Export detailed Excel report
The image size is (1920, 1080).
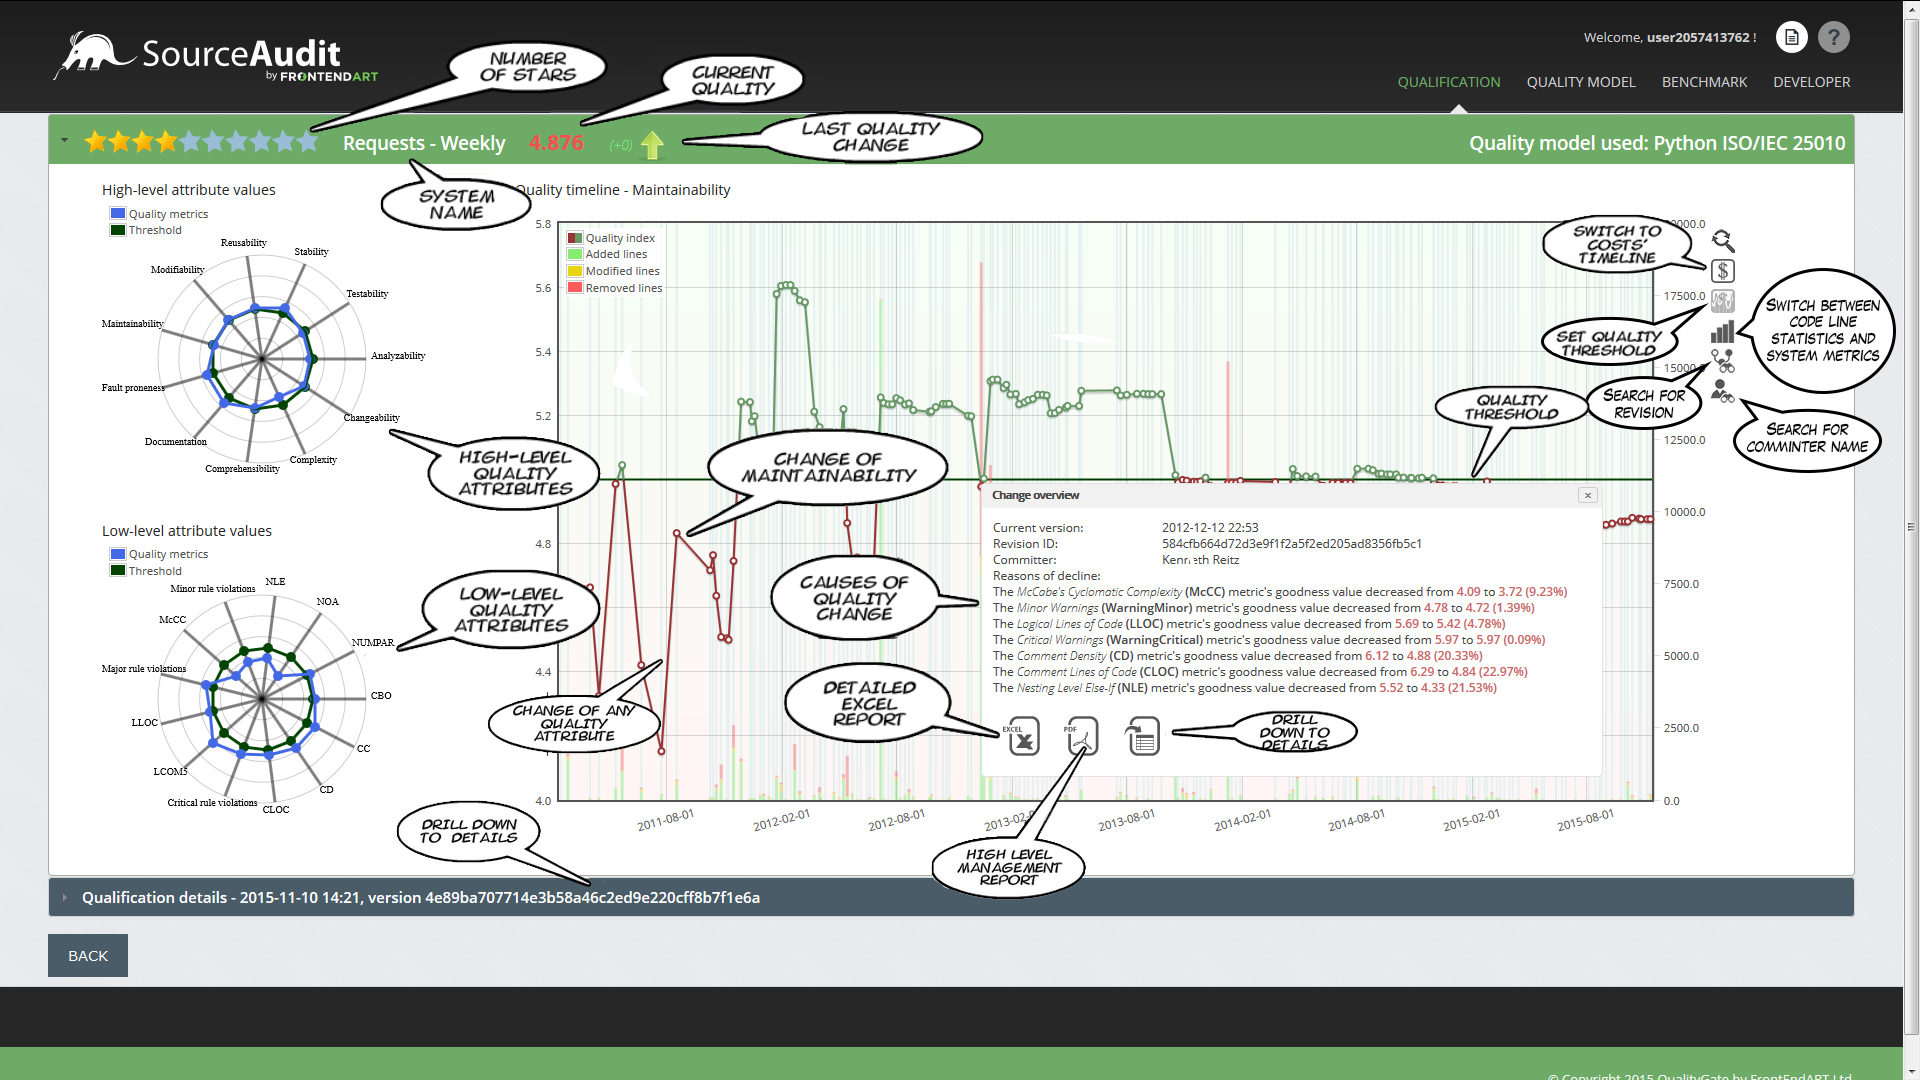click(x=1022, y=737)
